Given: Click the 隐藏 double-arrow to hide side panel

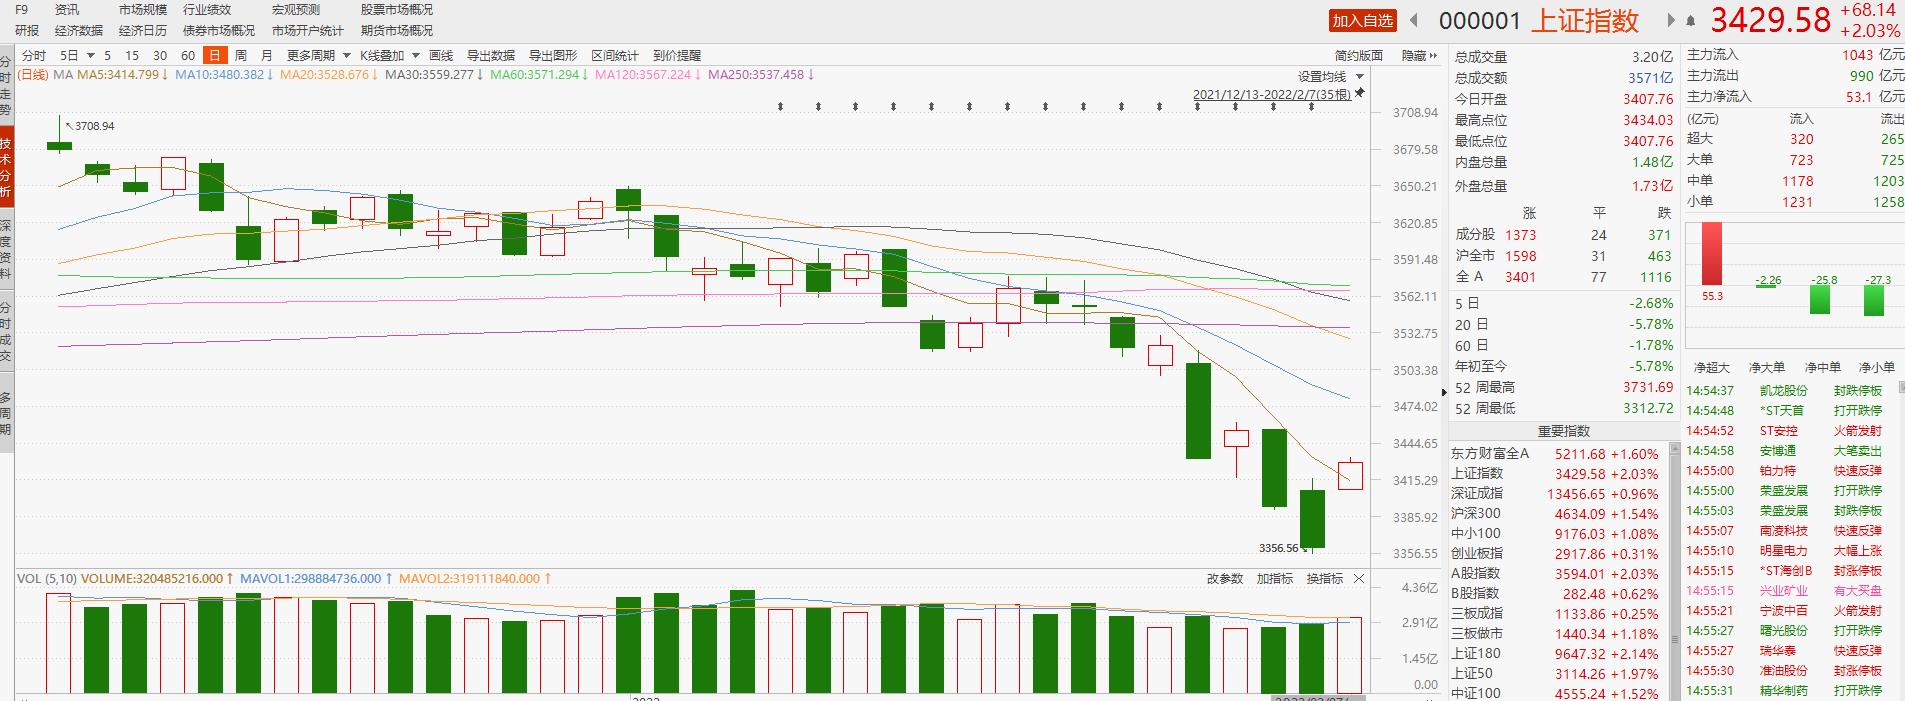Looking at the screenshot, I should tap(1420, 56).
